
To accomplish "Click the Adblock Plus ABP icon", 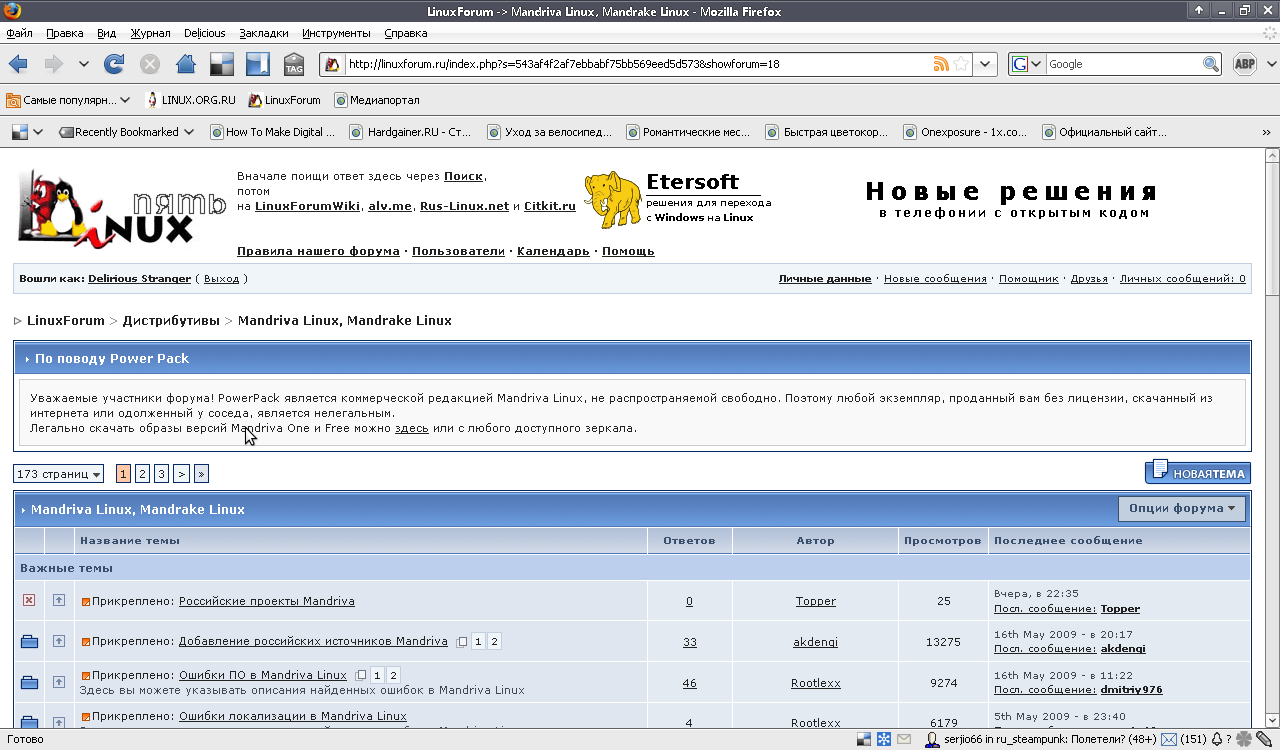I will (x=1244, y=64).
